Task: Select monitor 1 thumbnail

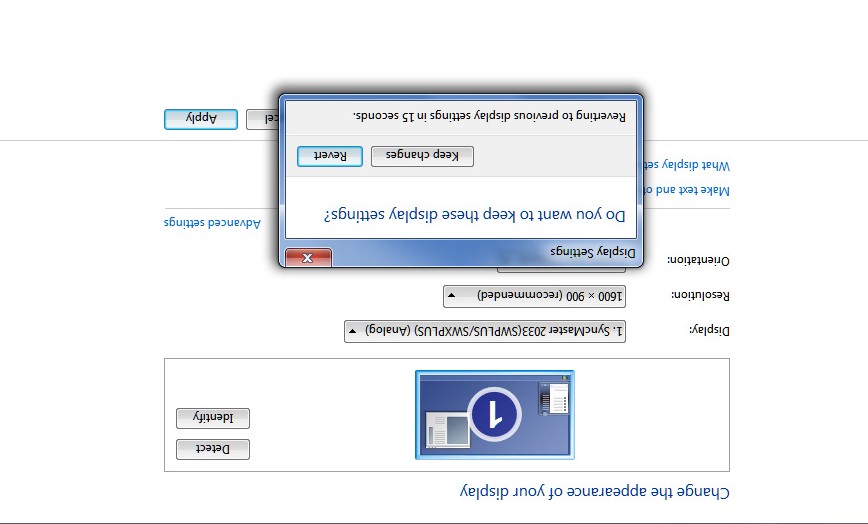Action: pyautogui.click(x=495, y=414)
